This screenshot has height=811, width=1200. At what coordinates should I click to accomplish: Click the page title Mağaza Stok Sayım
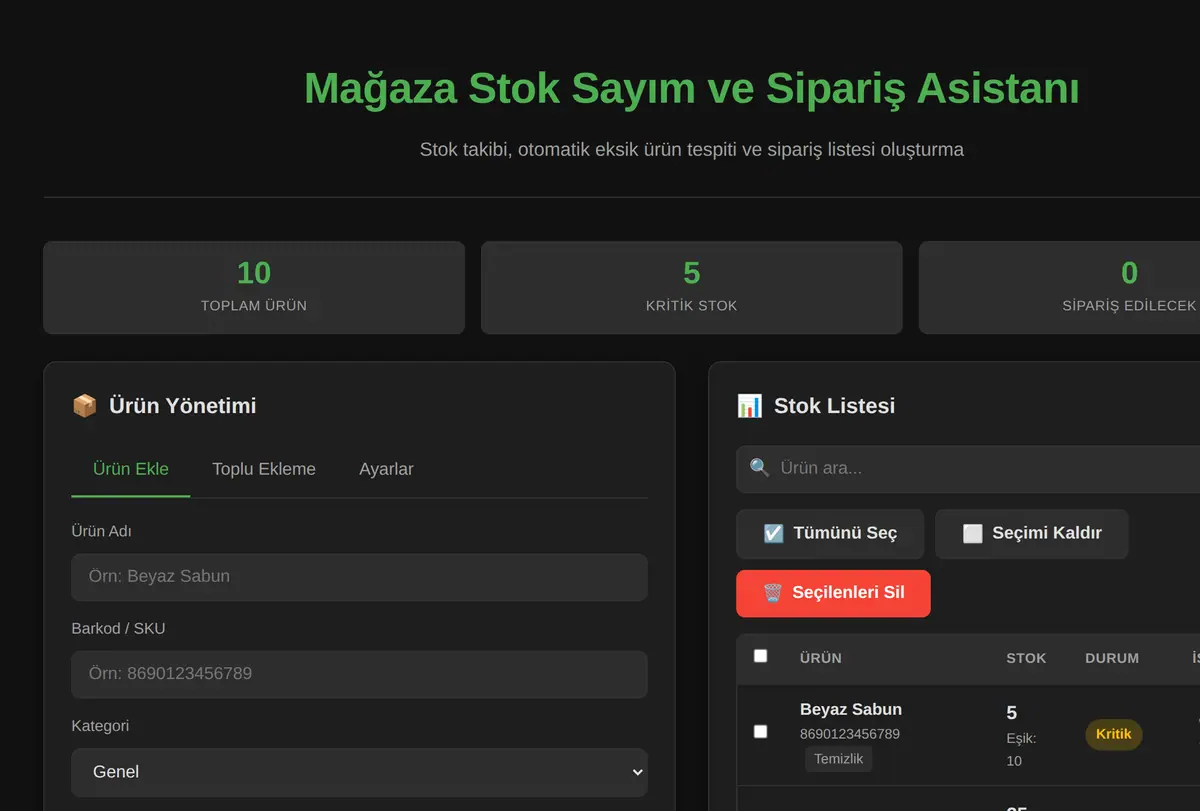(691, 88)
